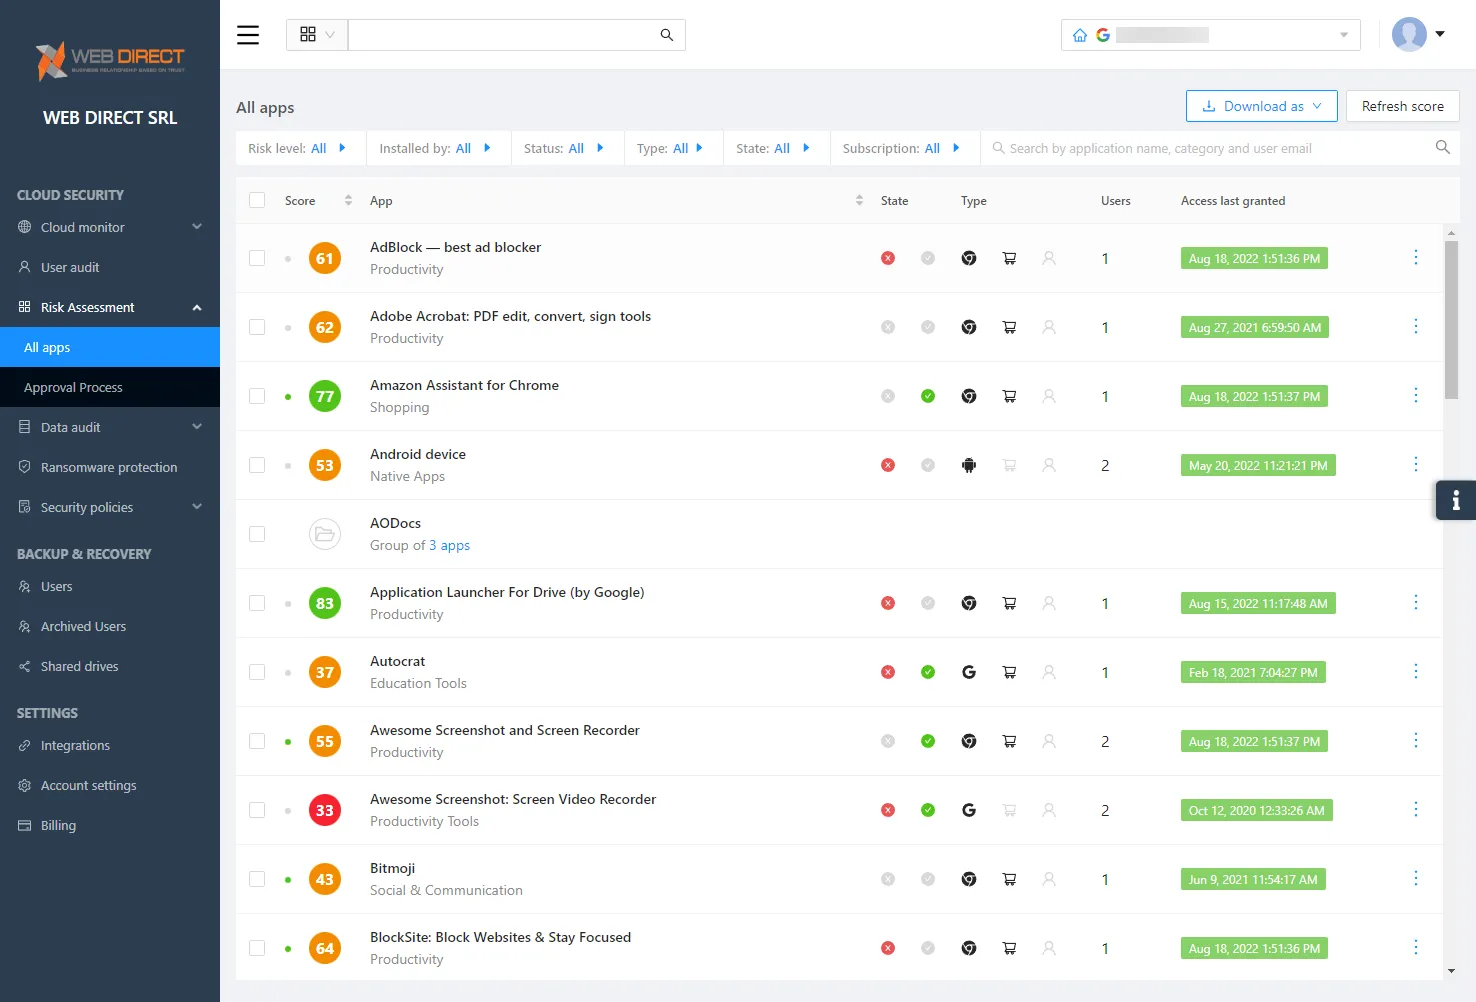Open the '3 apps' link under AODocs

pos(449,546)
